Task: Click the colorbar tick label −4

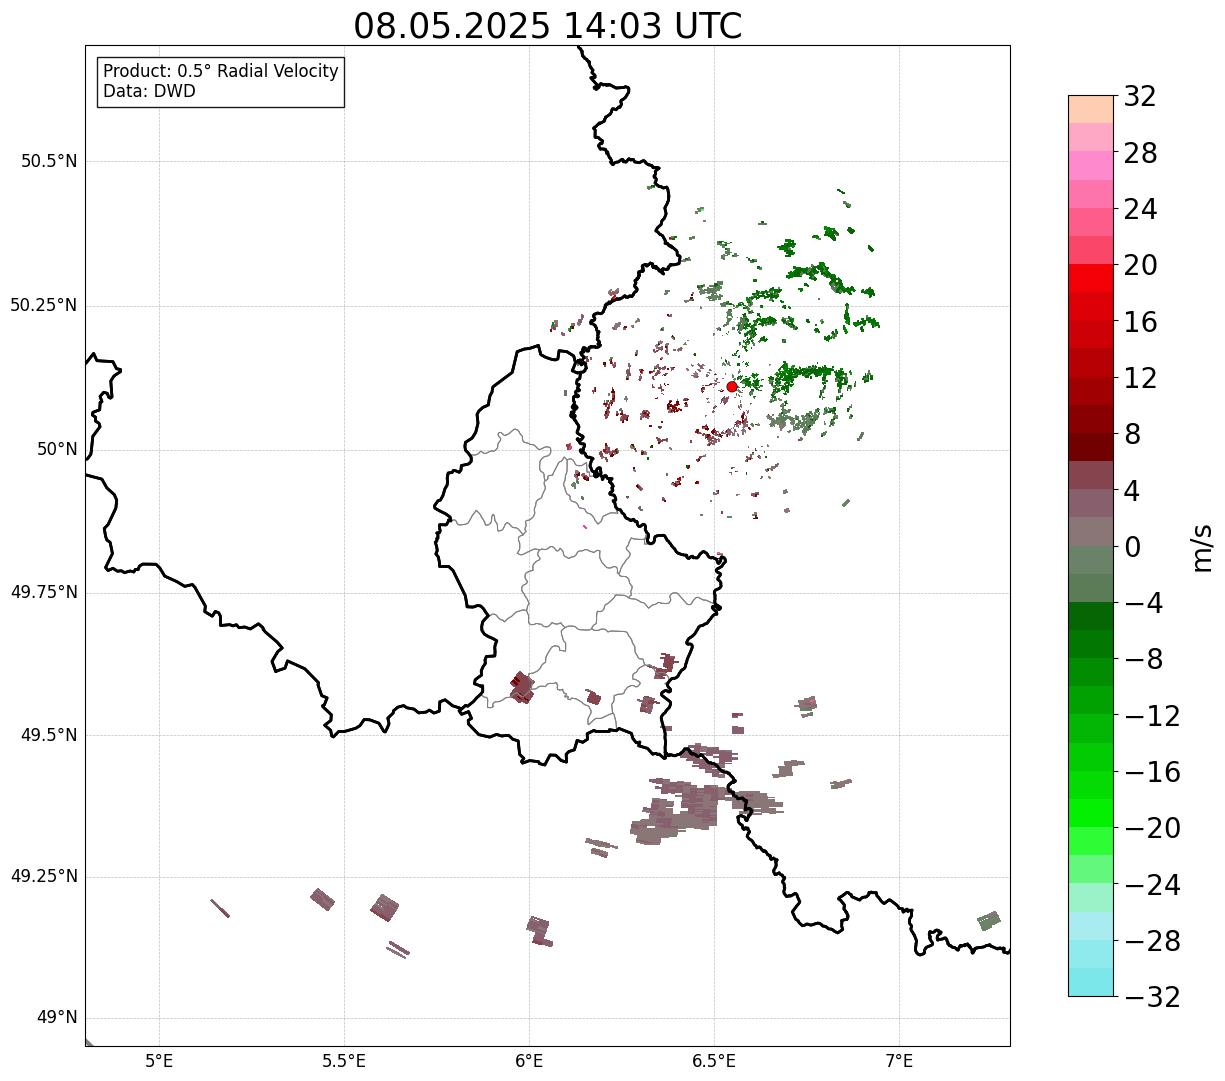Action: (x=1142, y=604)
